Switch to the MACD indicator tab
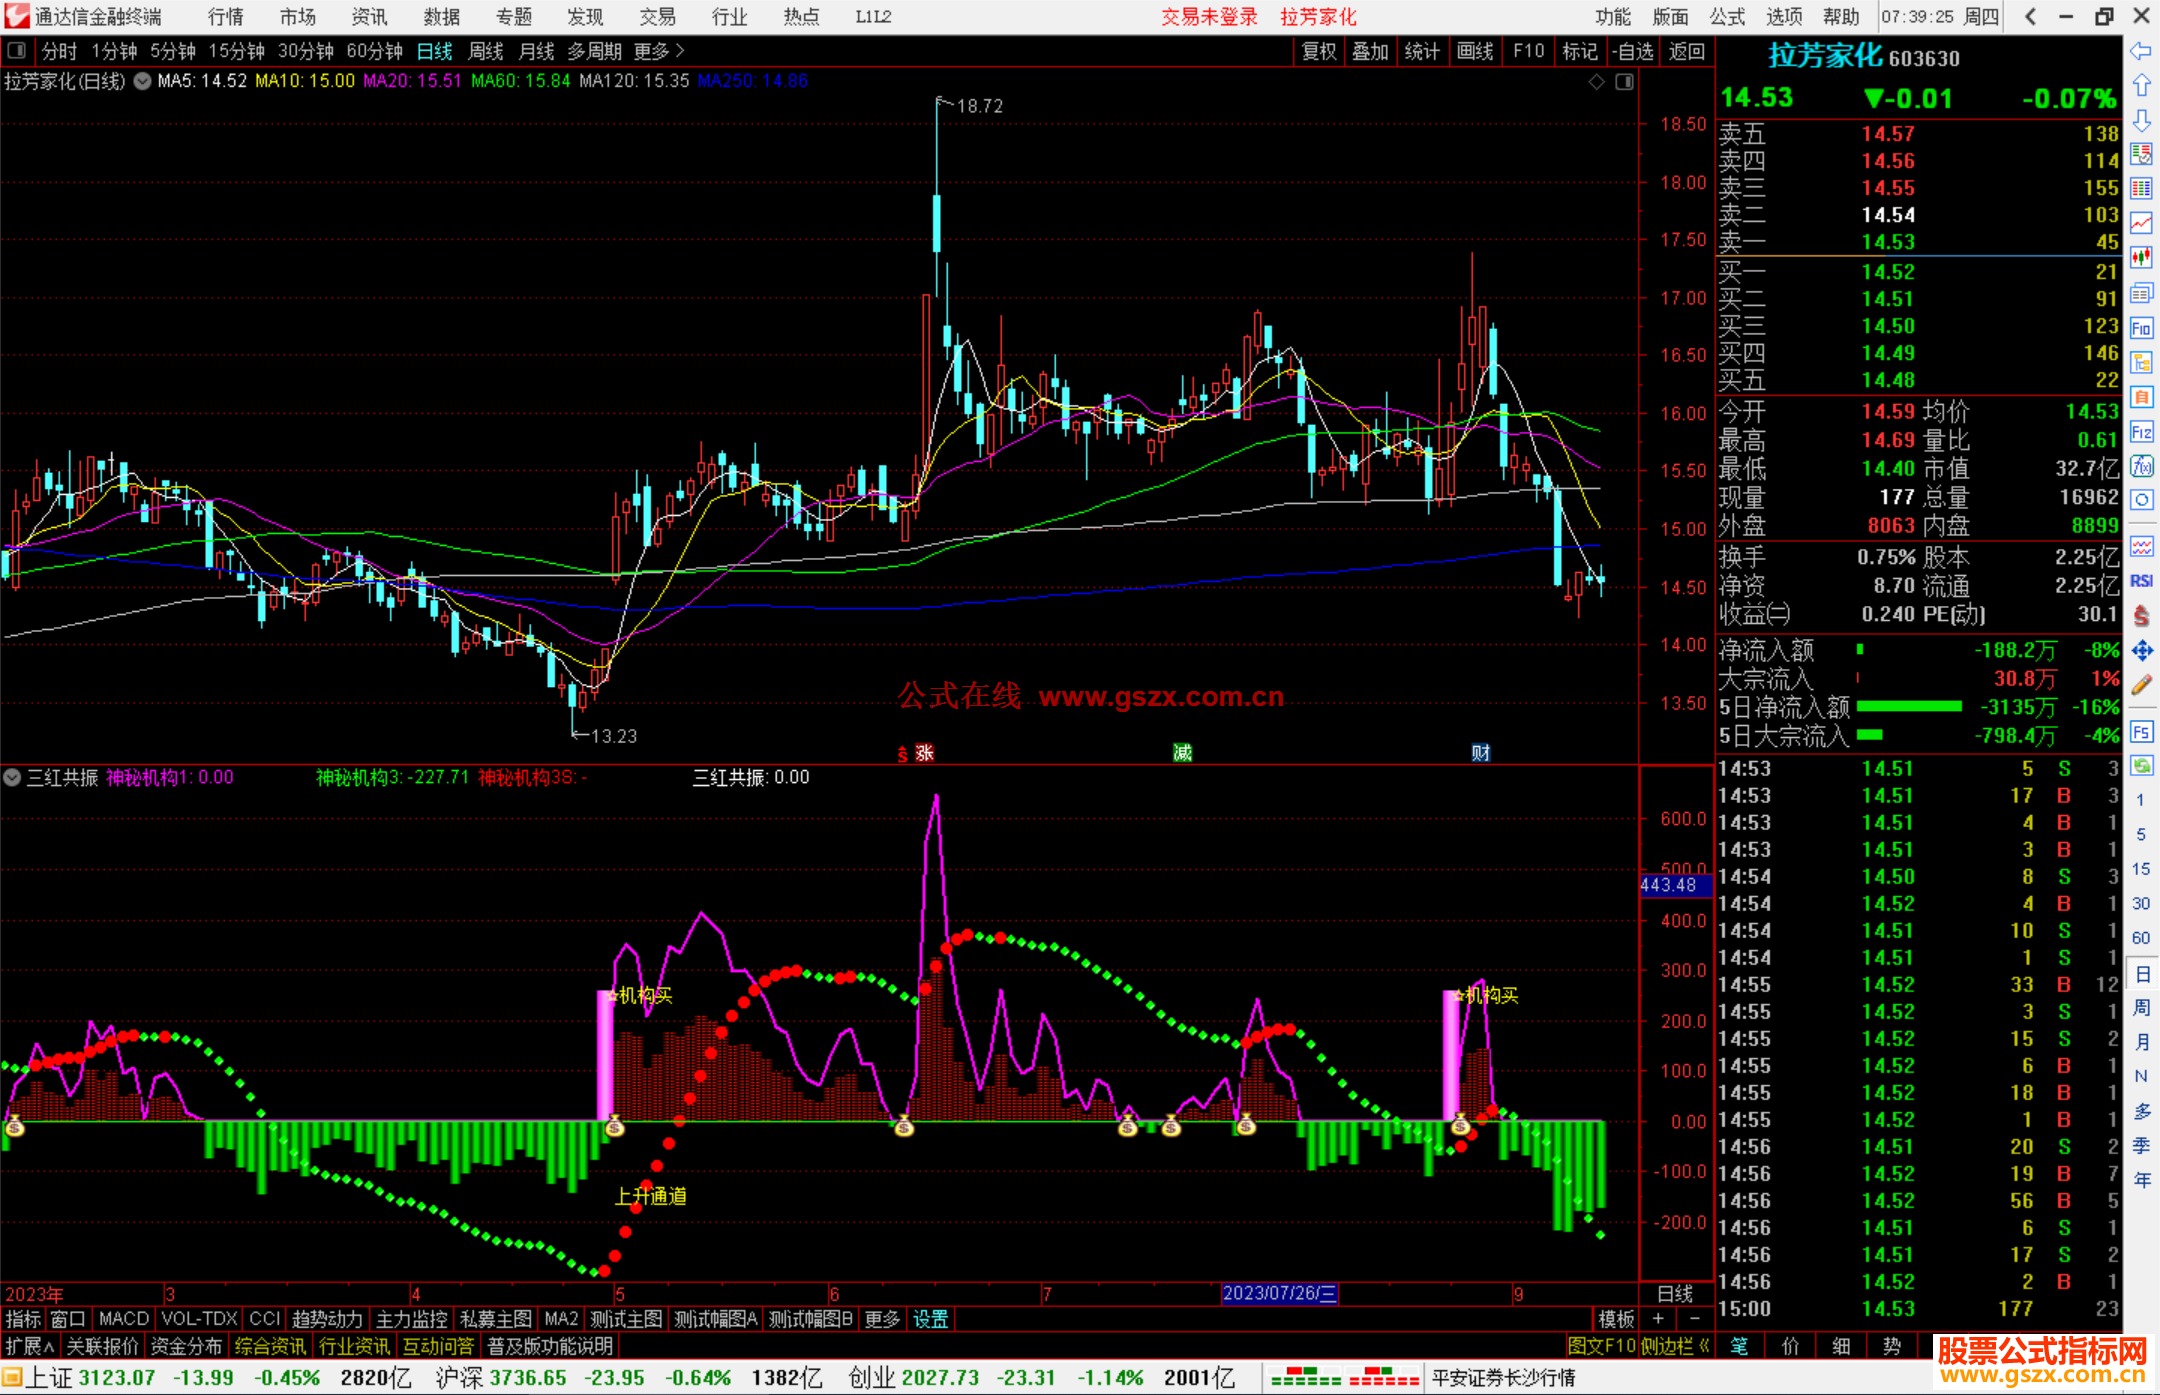Screen dimensions: 2160x1395 (124, 1319)
